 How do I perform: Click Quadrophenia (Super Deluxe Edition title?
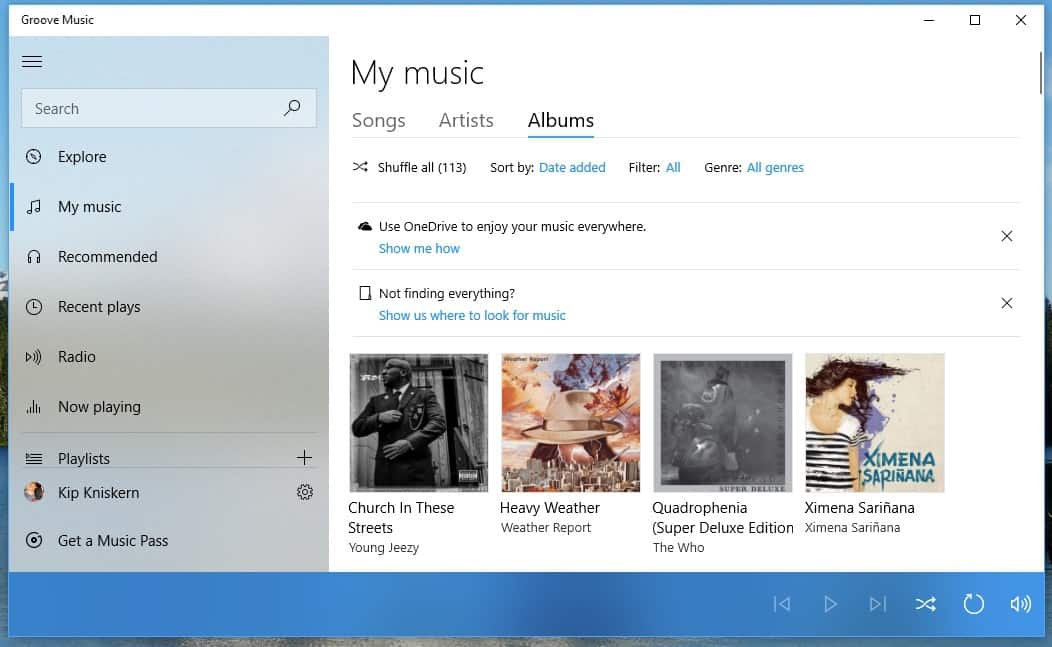(x=723, y=517)
